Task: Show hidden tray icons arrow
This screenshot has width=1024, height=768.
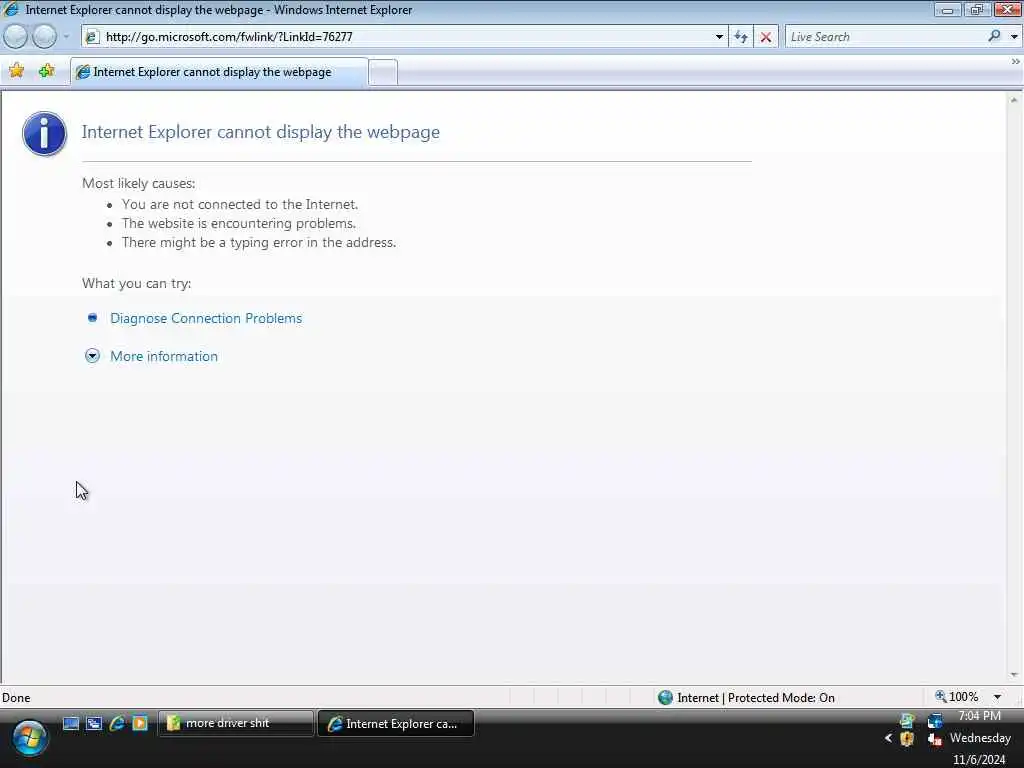Action: [888, 738]
